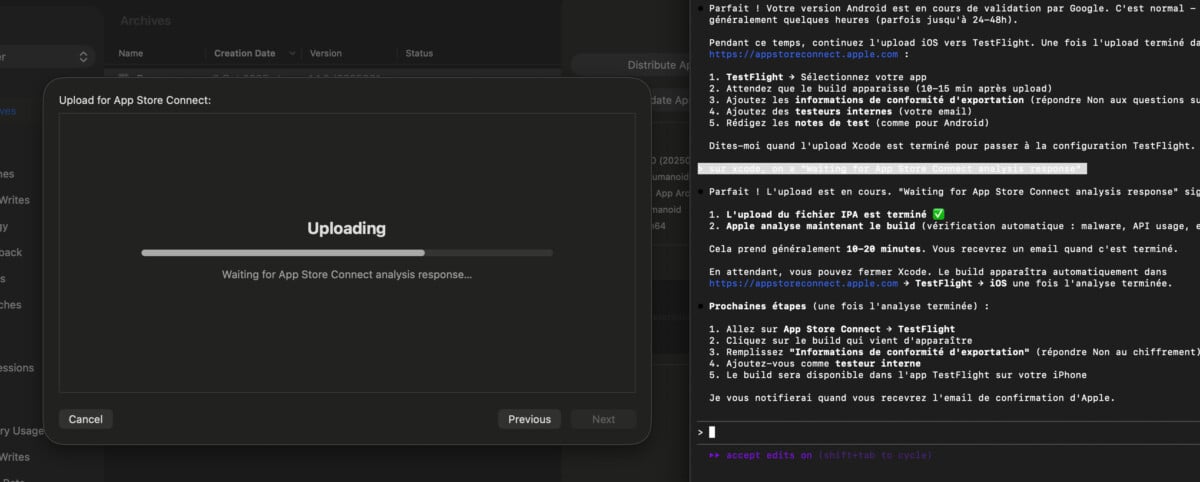Click the highlighted user message in terminal
1200x482 pixels.
coord(892,169)
